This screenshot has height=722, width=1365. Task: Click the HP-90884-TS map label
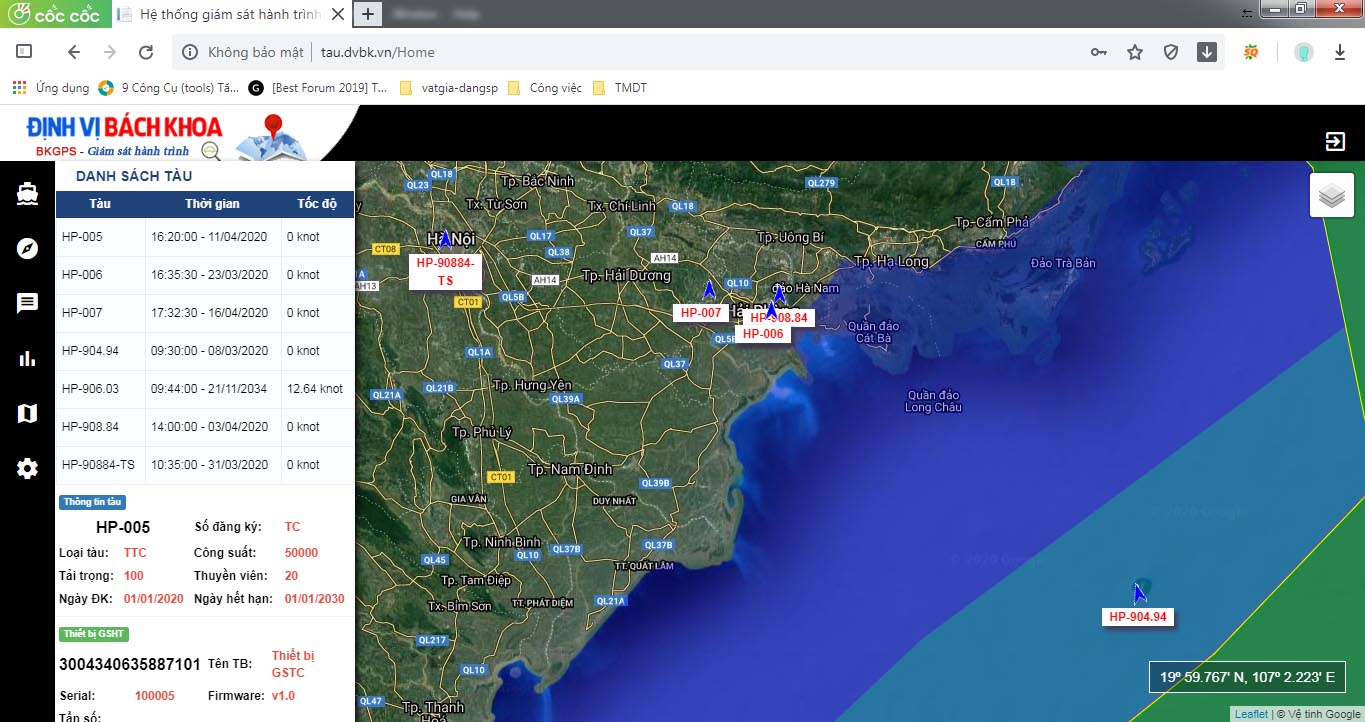[x=445, y=271]
